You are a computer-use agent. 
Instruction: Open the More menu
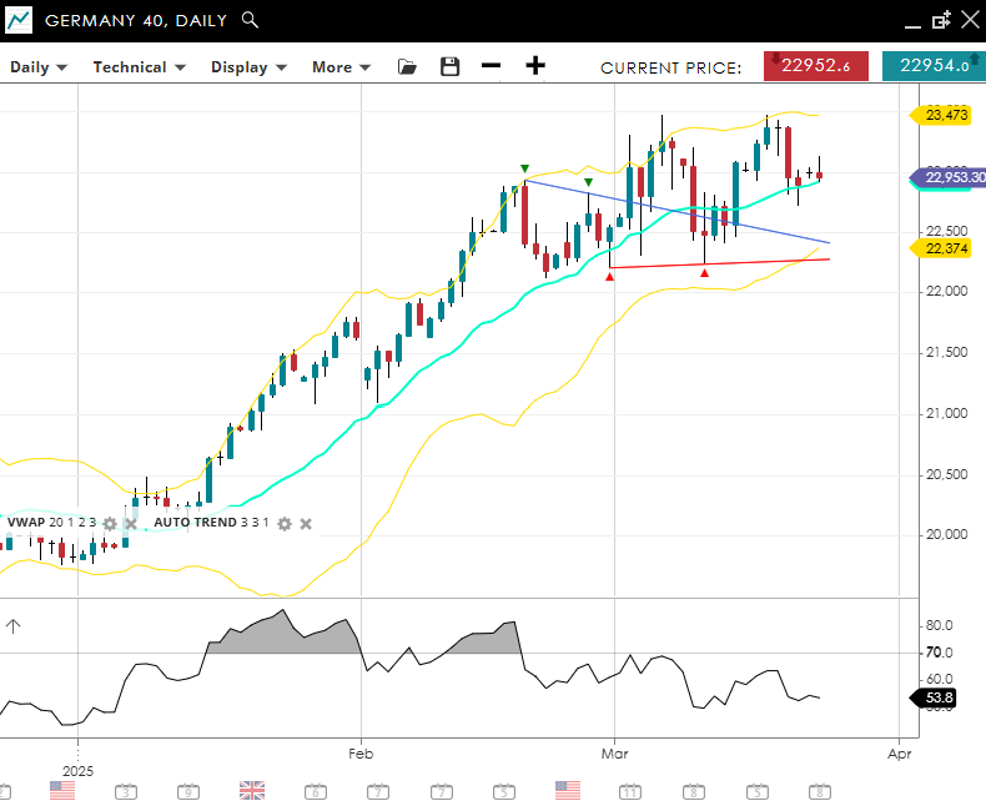(341, 67)
